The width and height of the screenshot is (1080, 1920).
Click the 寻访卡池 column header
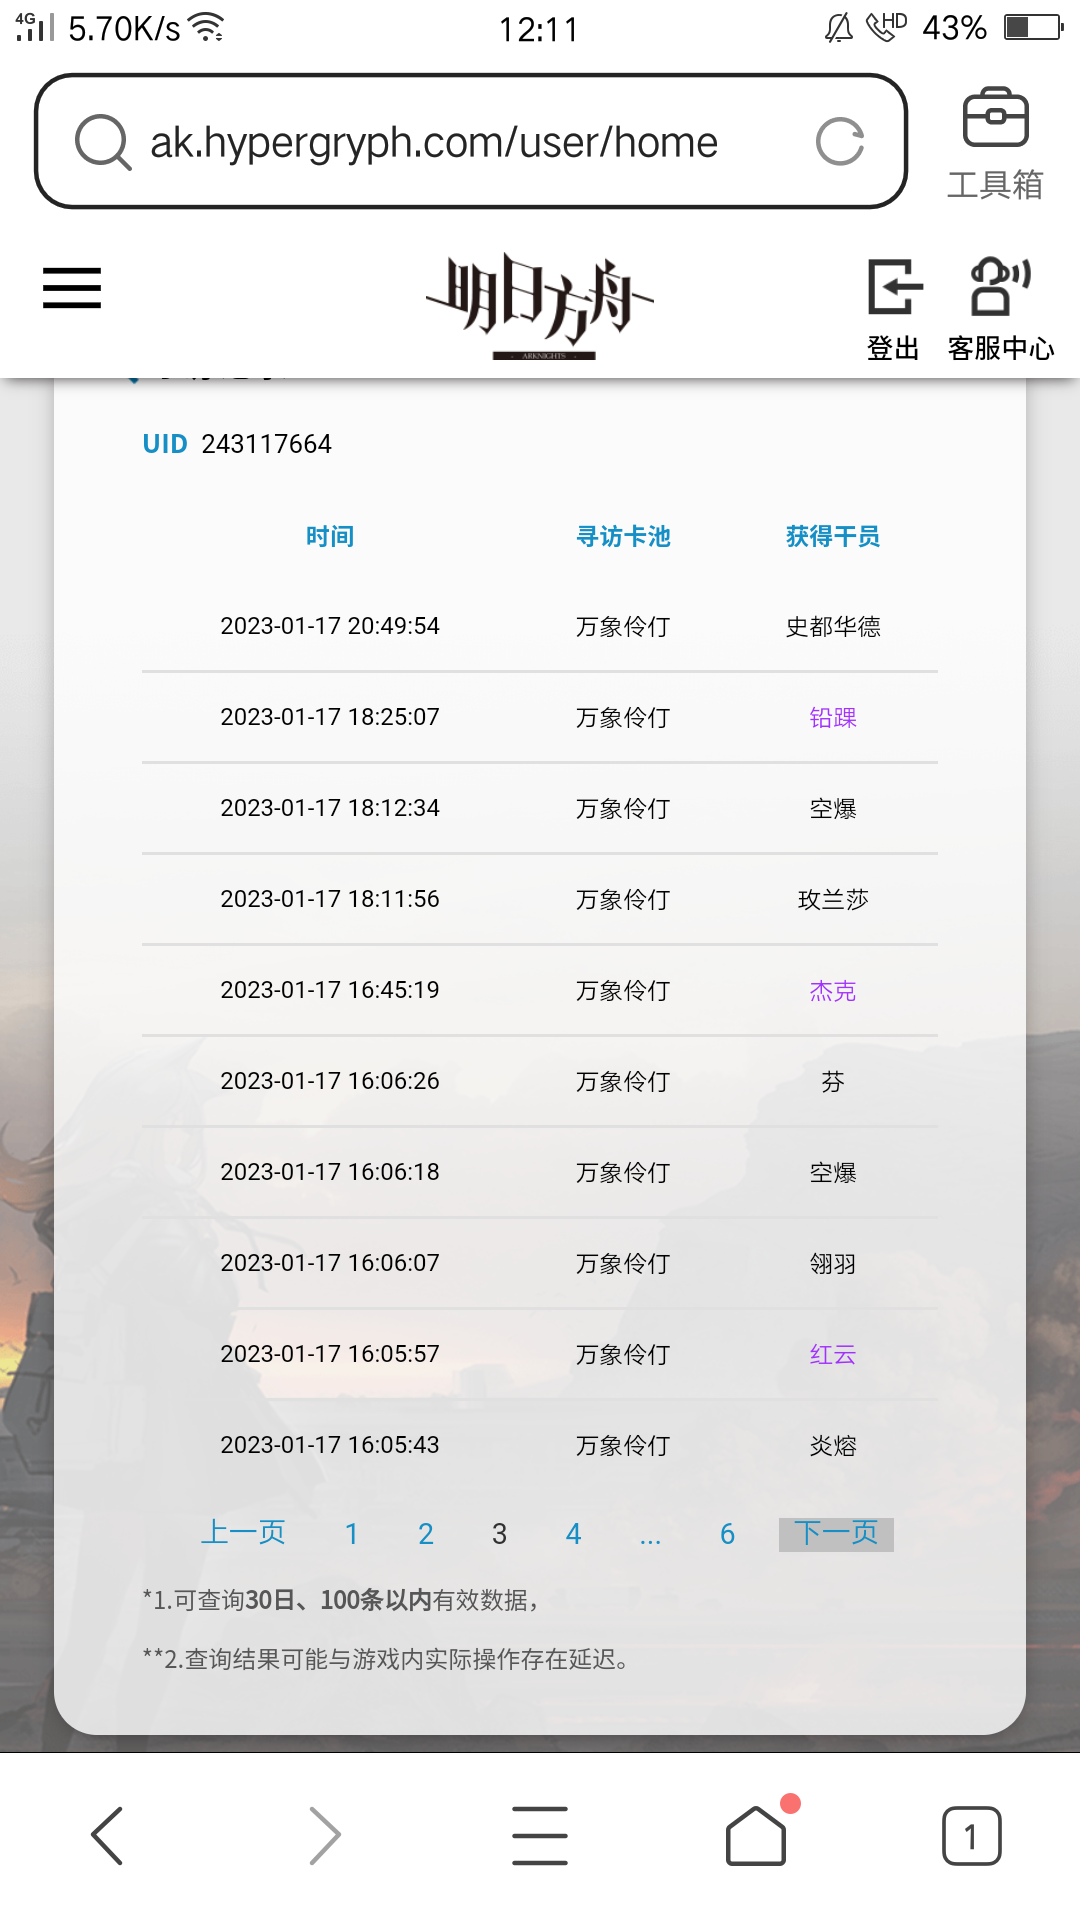623,537
